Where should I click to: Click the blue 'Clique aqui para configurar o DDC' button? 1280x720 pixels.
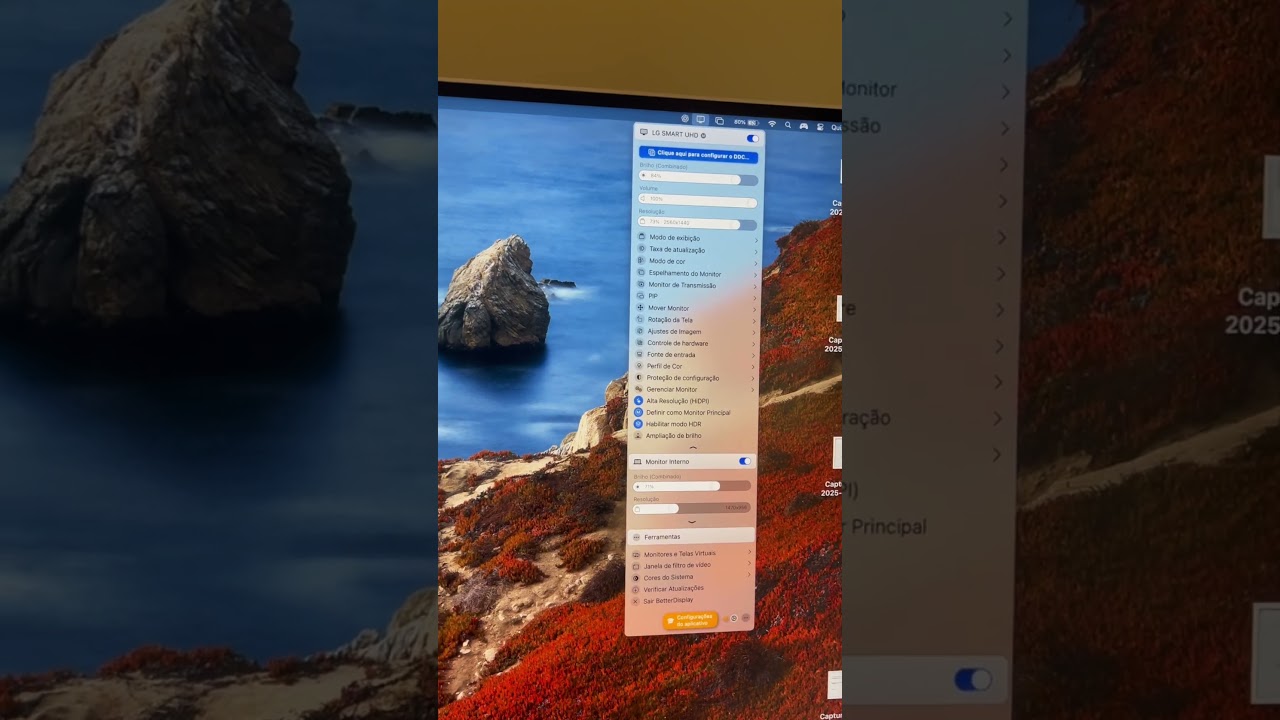698,155
